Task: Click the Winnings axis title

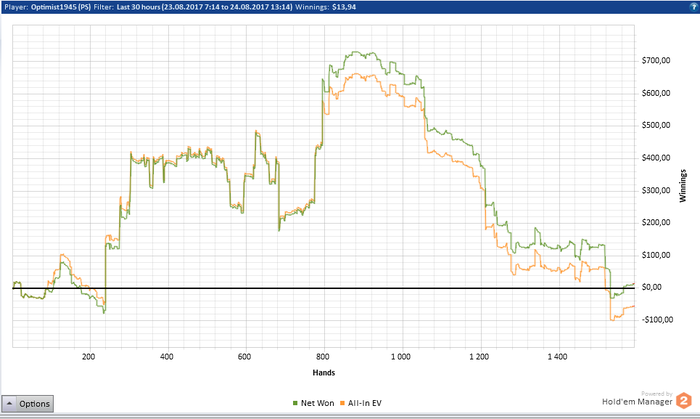Action: point(683,186)
